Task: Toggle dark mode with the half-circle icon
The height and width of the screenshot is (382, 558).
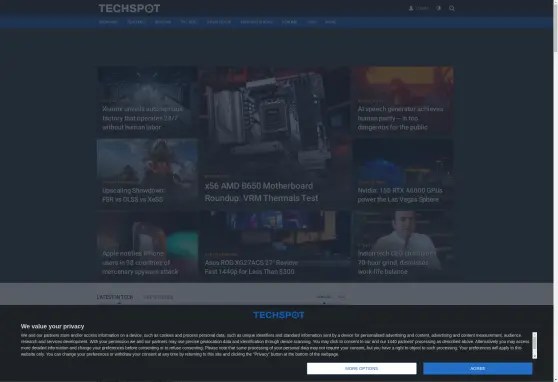Action: click(x=438, y=8)
